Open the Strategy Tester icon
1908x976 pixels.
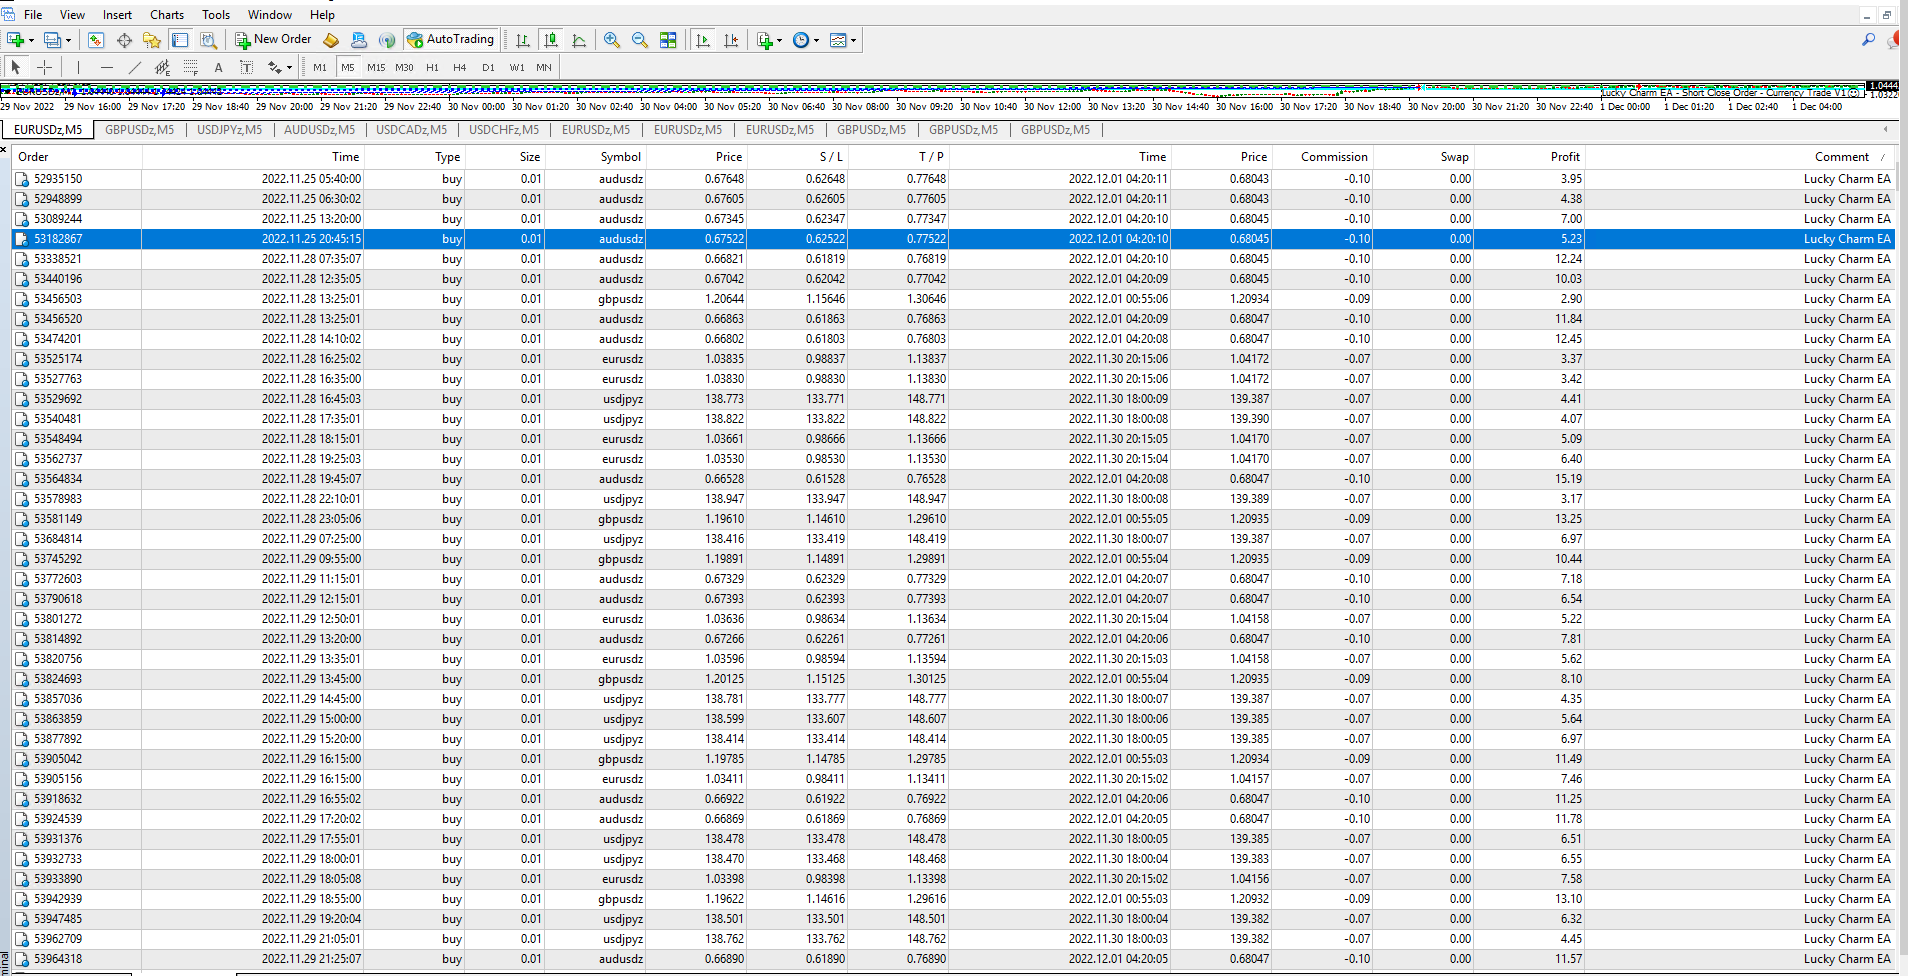click(208, 40)
